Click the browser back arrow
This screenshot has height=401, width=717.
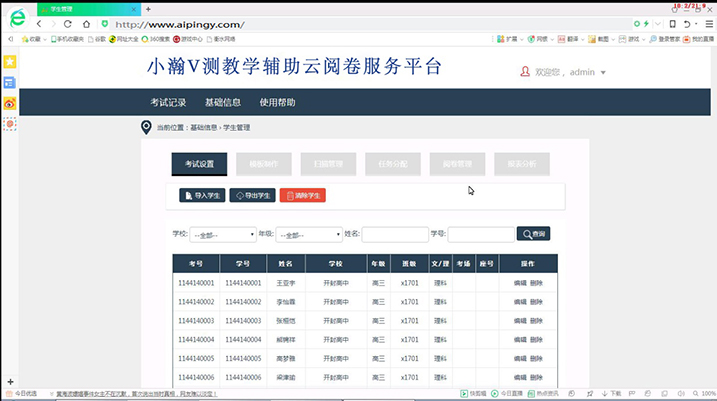[39, 23]
